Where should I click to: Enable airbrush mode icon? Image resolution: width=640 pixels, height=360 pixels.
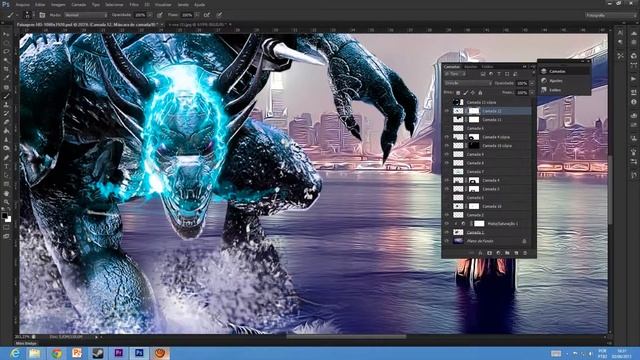[207, 15]
